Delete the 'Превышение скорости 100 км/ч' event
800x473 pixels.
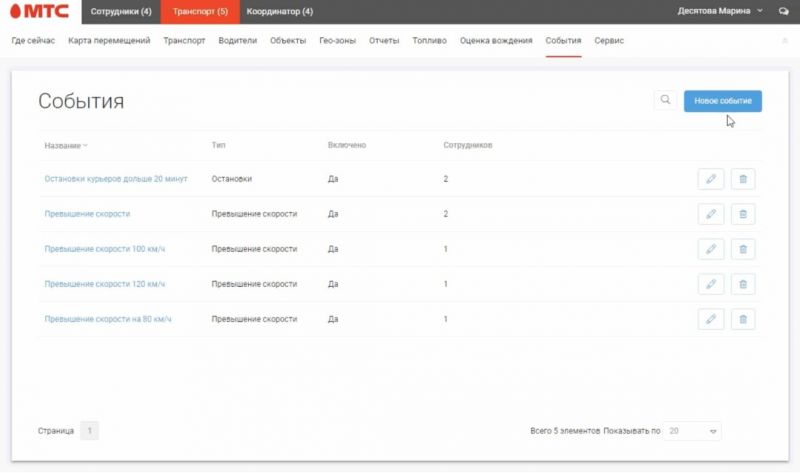click(743, 249)
